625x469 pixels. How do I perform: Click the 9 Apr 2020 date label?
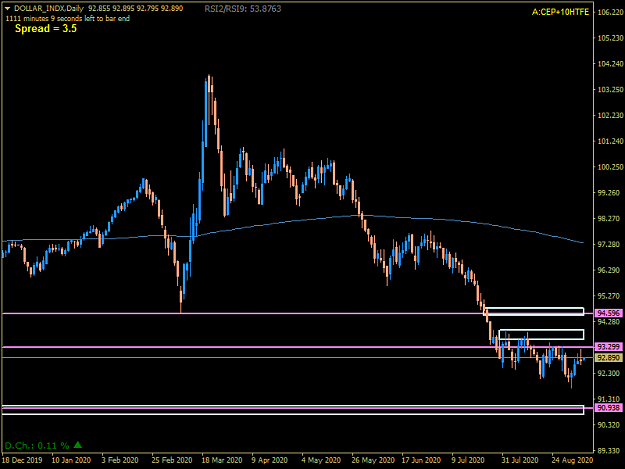tap(269, 460)
